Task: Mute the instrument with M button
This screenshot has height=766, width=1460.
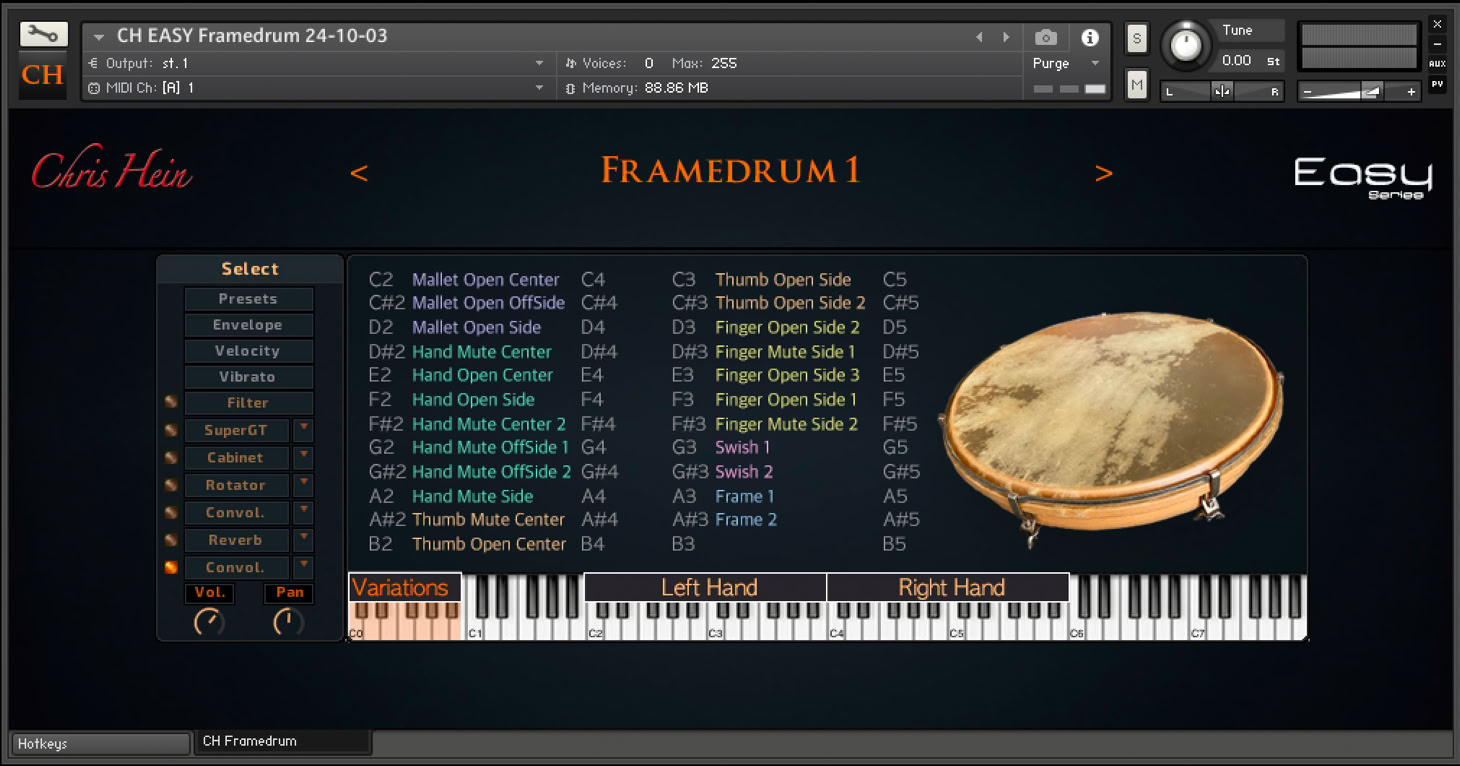Action: coord(1137,85)
